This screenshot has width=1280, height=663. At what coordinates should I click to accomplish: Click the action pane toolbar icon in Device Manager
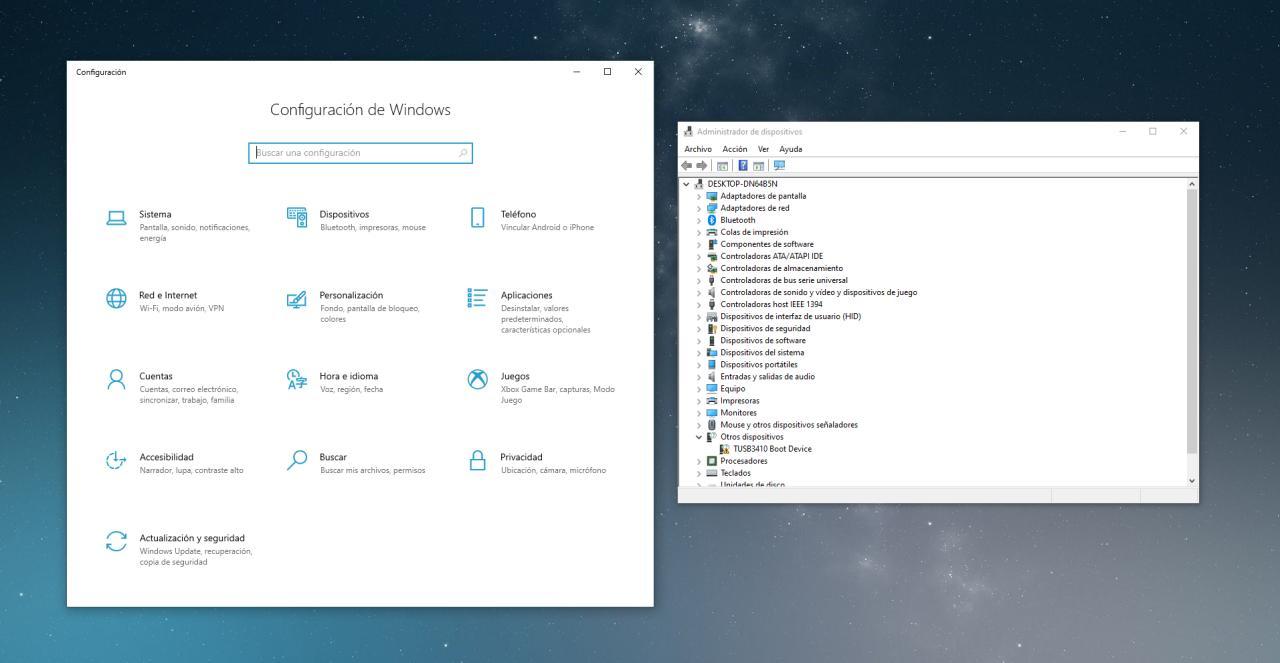[758, 166]
